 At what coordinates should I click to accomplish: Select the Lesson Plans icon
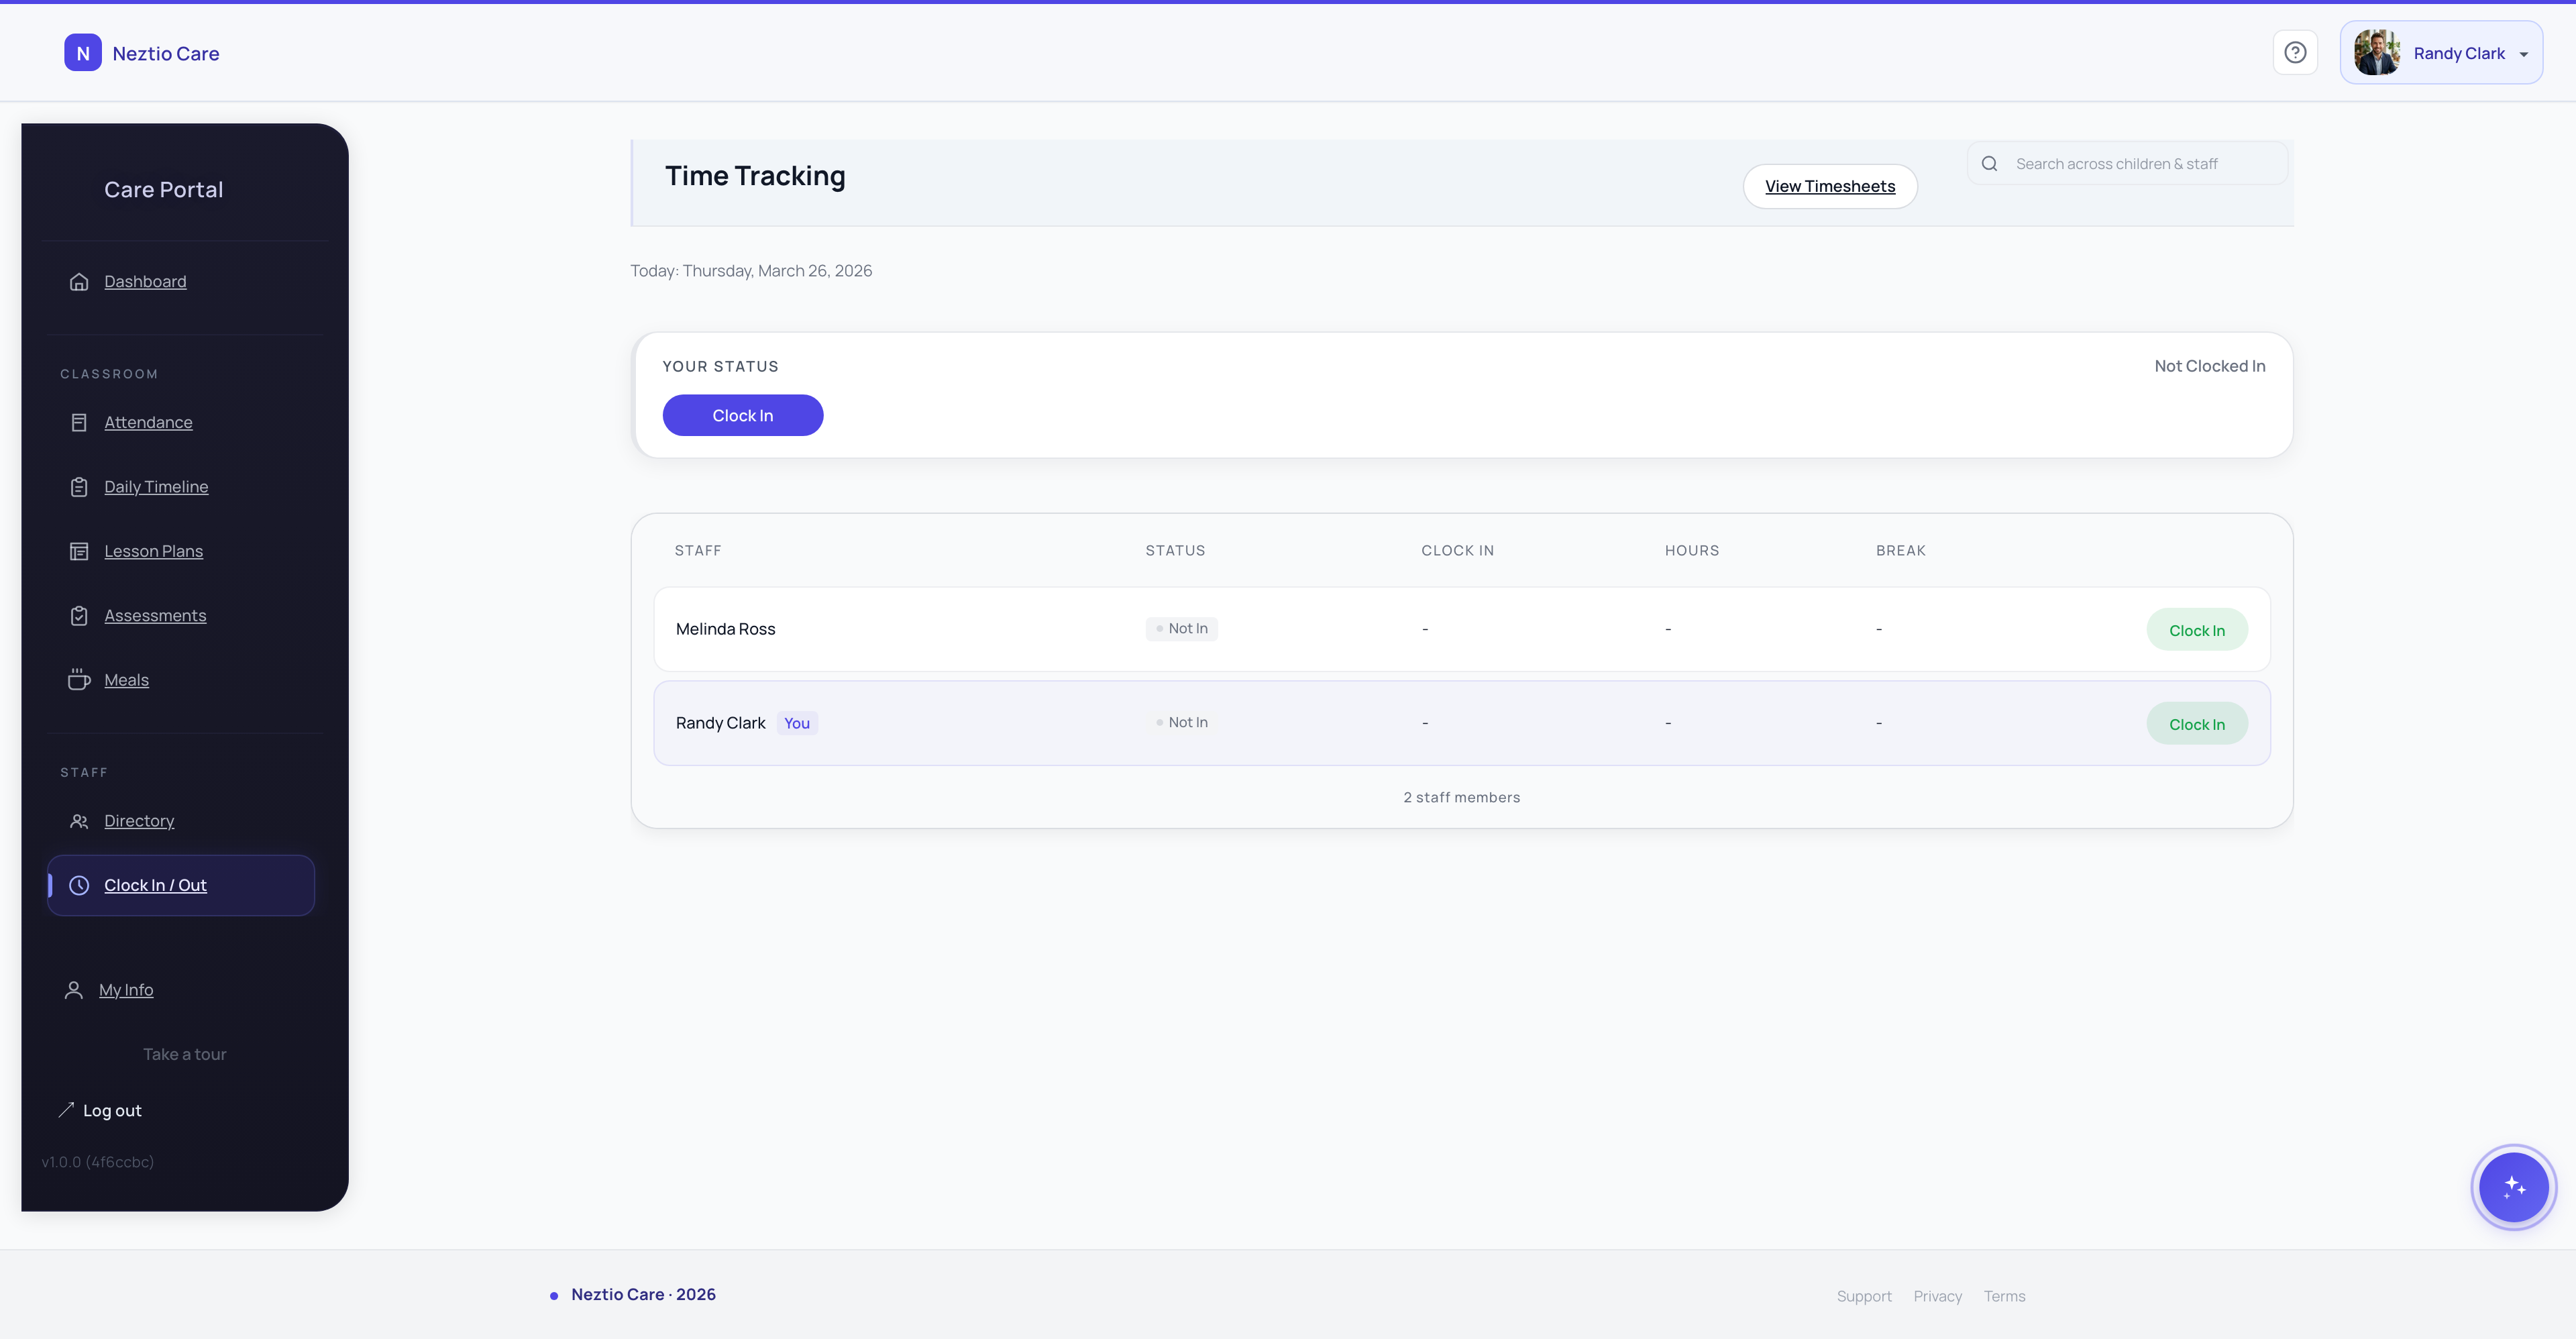pos(80,551)
